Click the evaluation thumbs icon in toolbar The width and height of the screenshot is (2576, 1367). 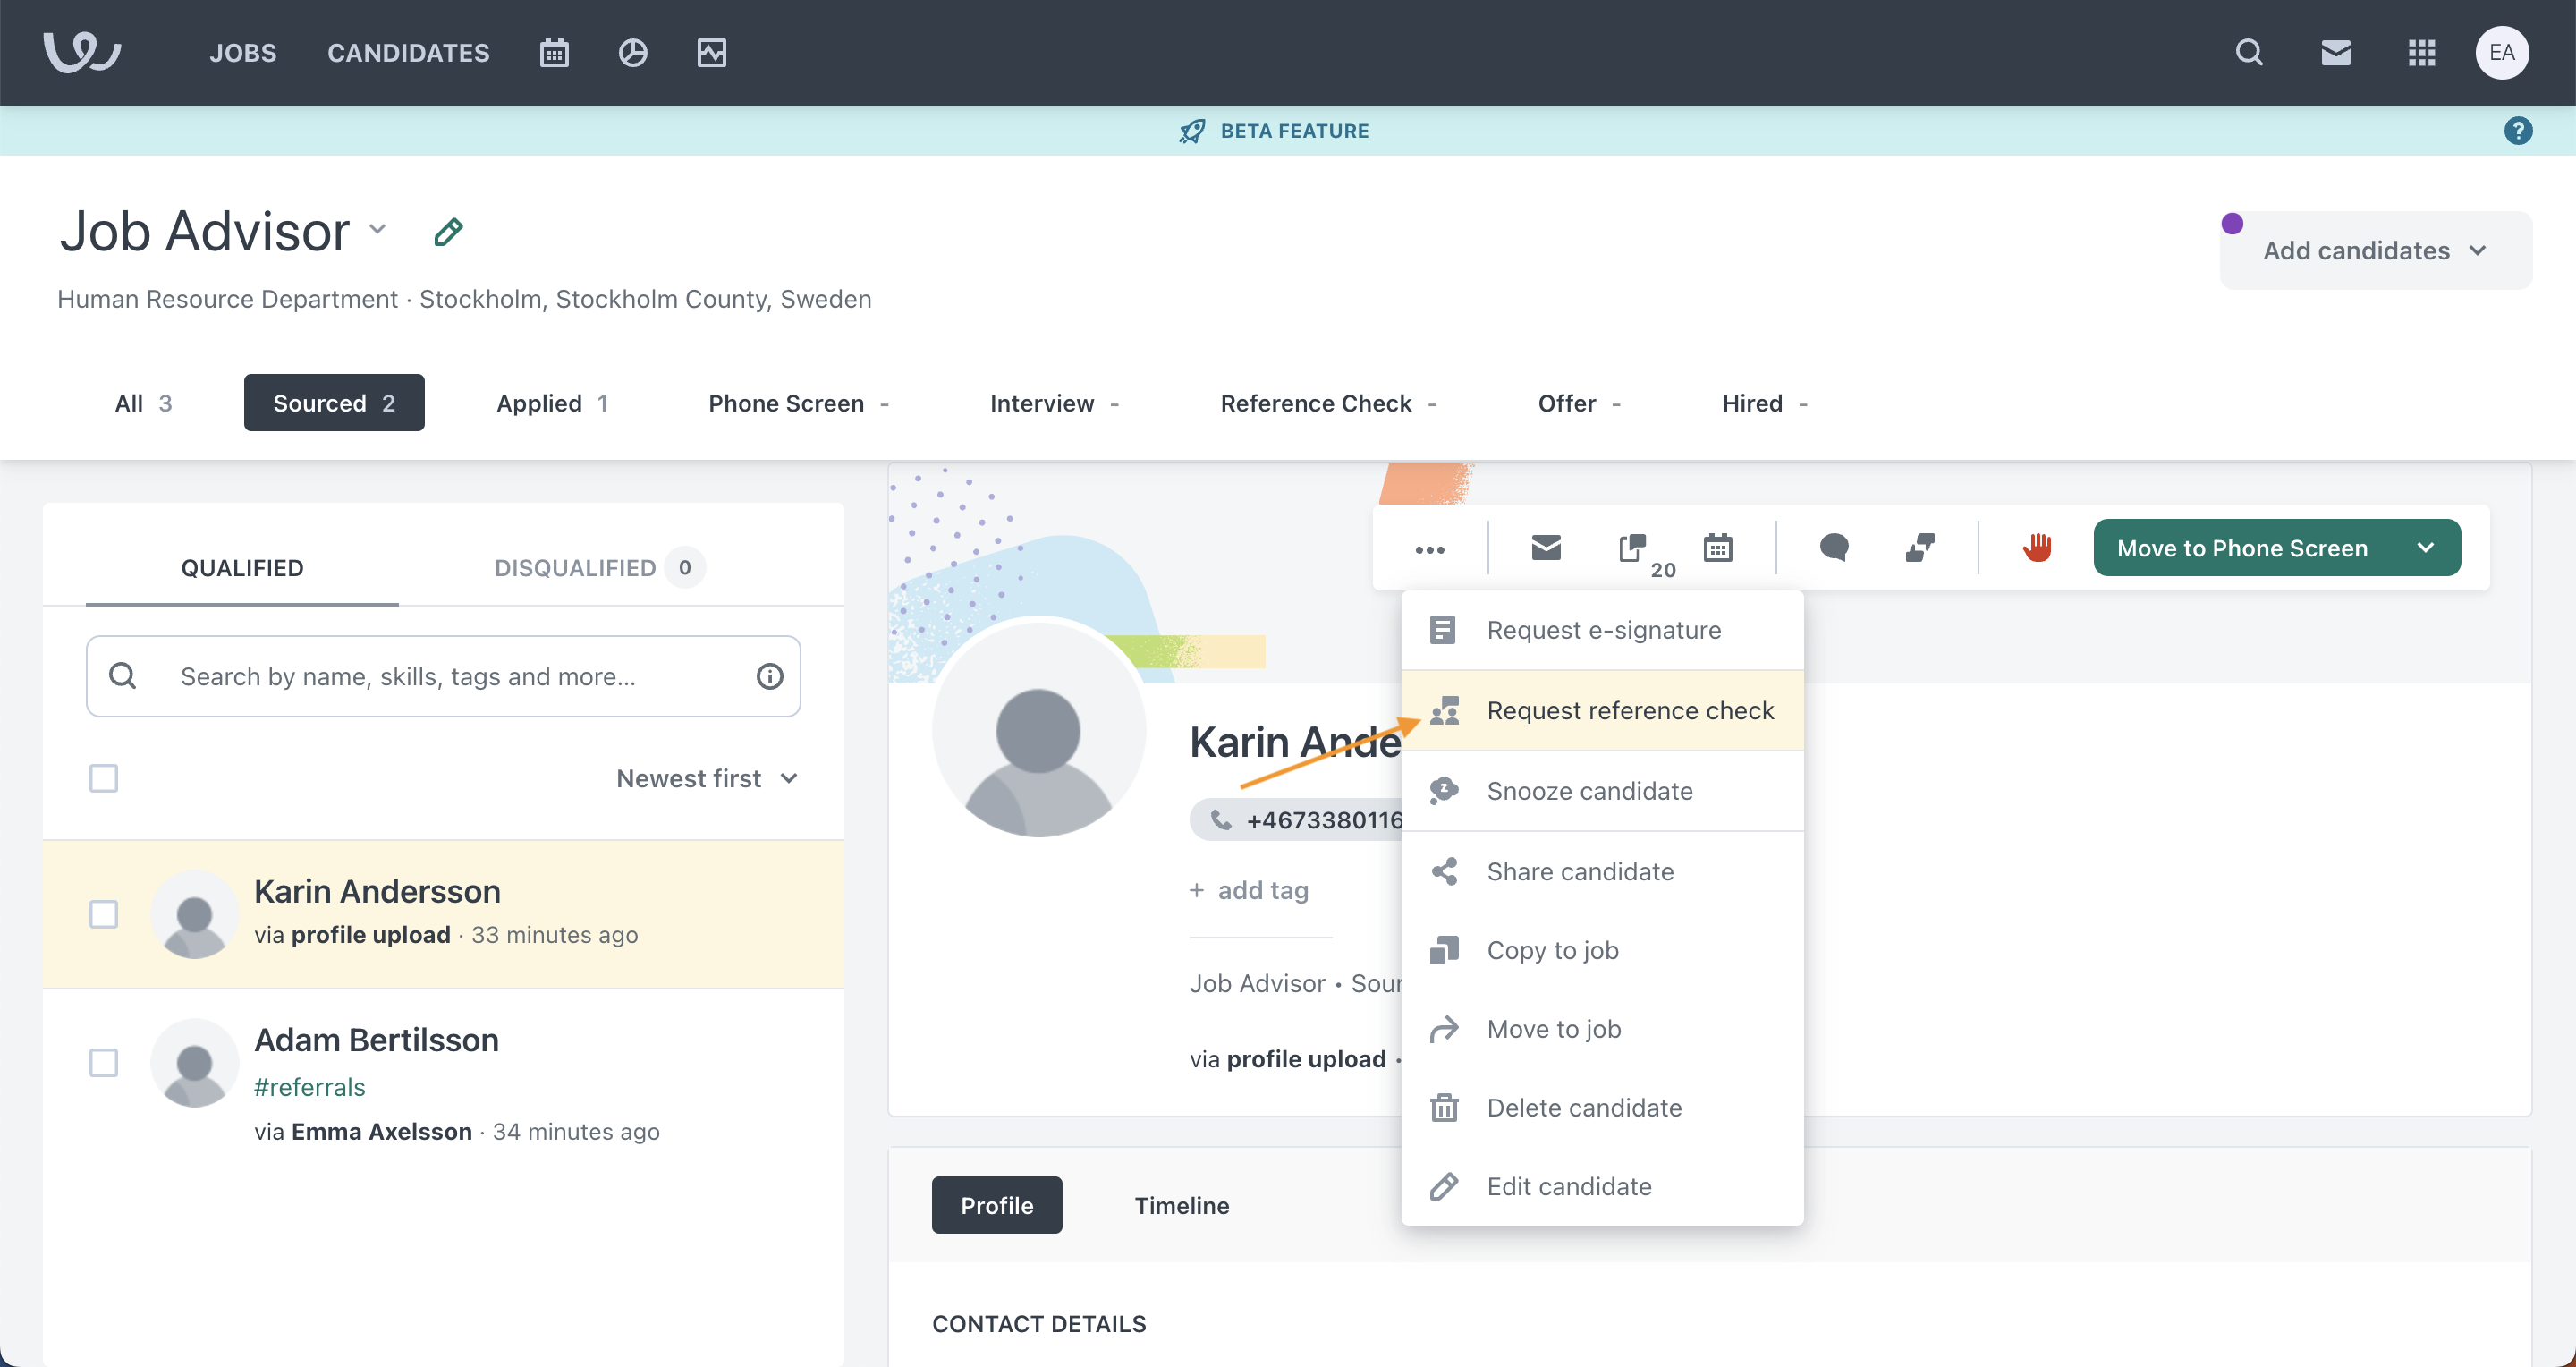tap(1920, 547)
